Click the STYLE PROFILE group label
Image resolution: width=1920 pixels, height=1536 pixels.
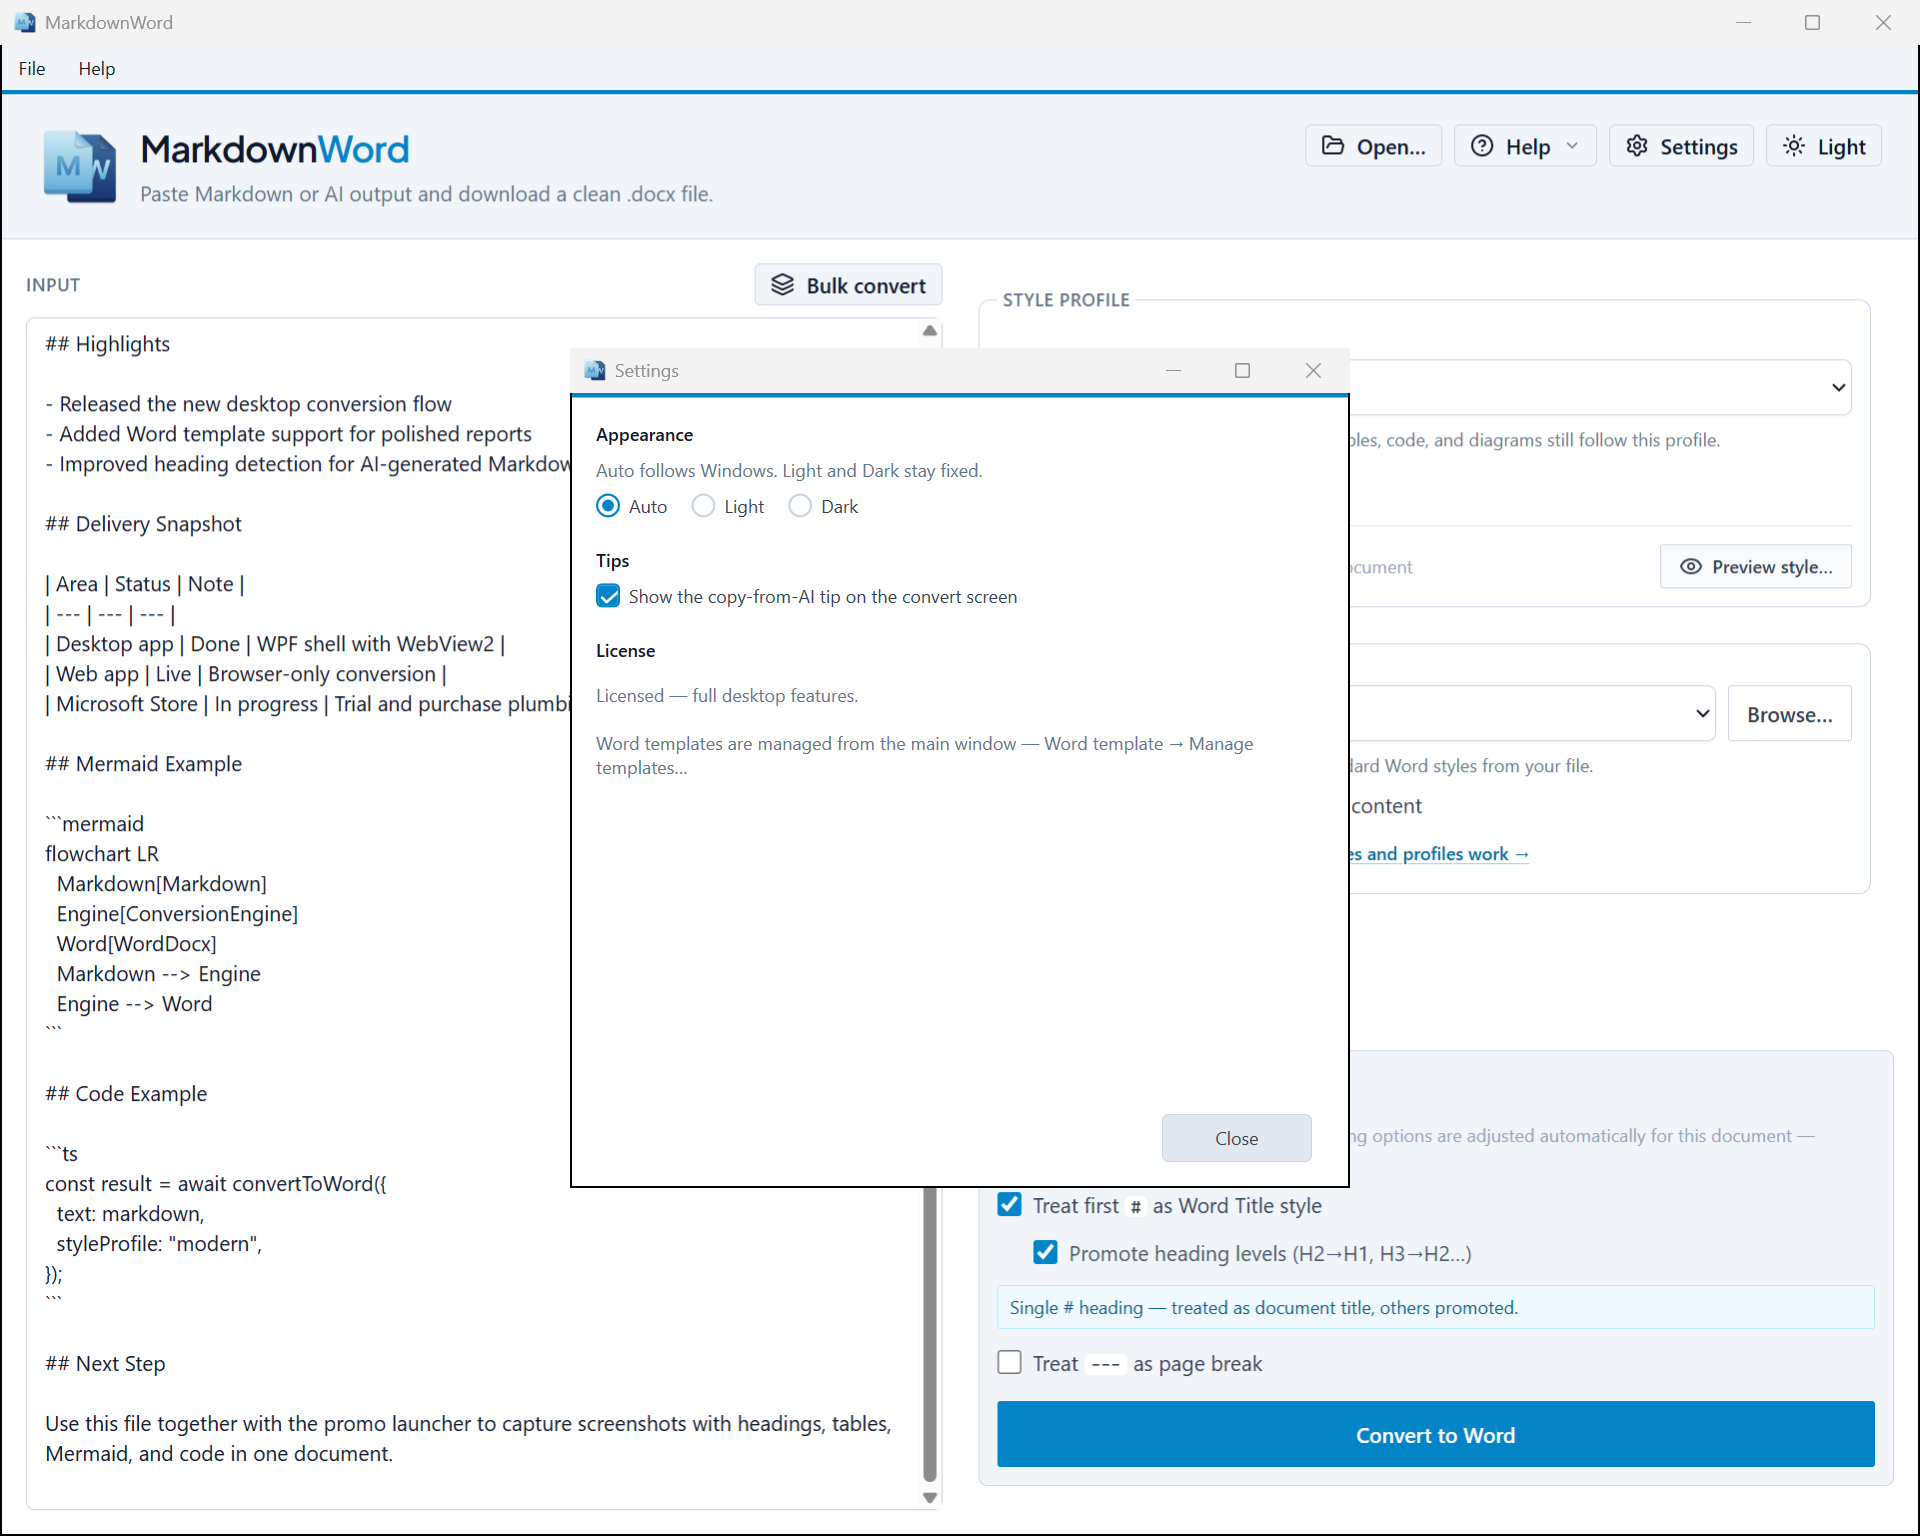[1066, 300]
